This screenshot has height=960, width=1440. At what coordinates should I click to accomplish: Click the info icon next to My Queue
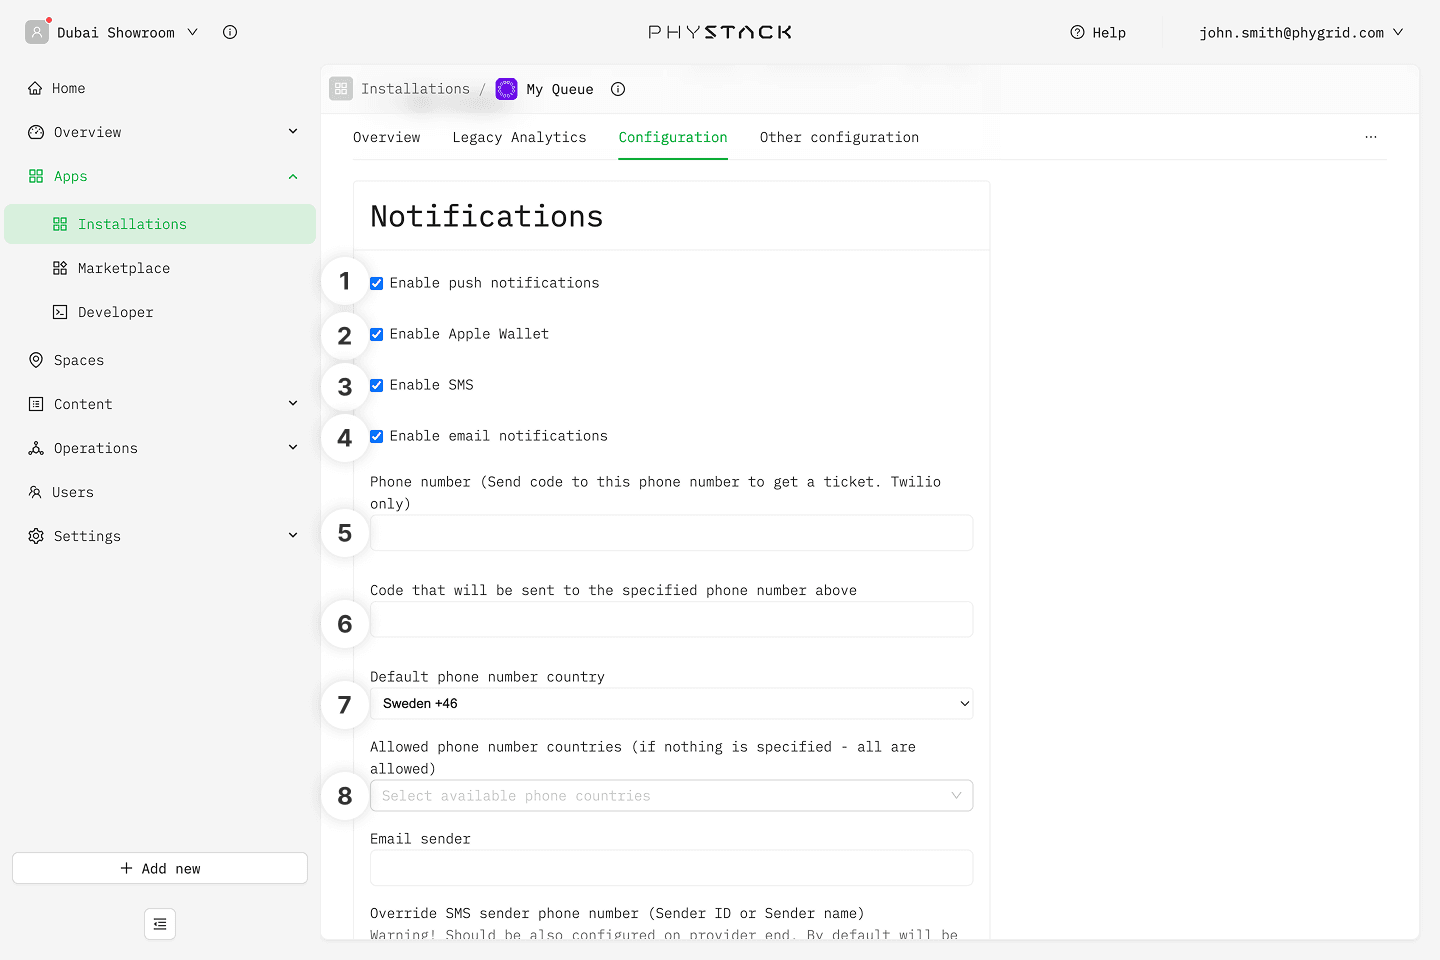[x=618, y=89]
